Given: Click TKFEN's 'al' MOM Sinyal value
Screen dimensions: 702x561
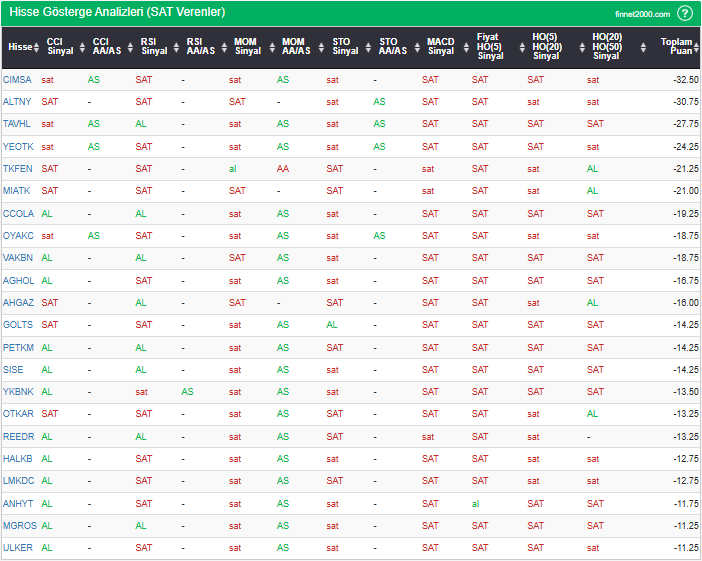Looking at the screenshot, I should coord(232,169).
